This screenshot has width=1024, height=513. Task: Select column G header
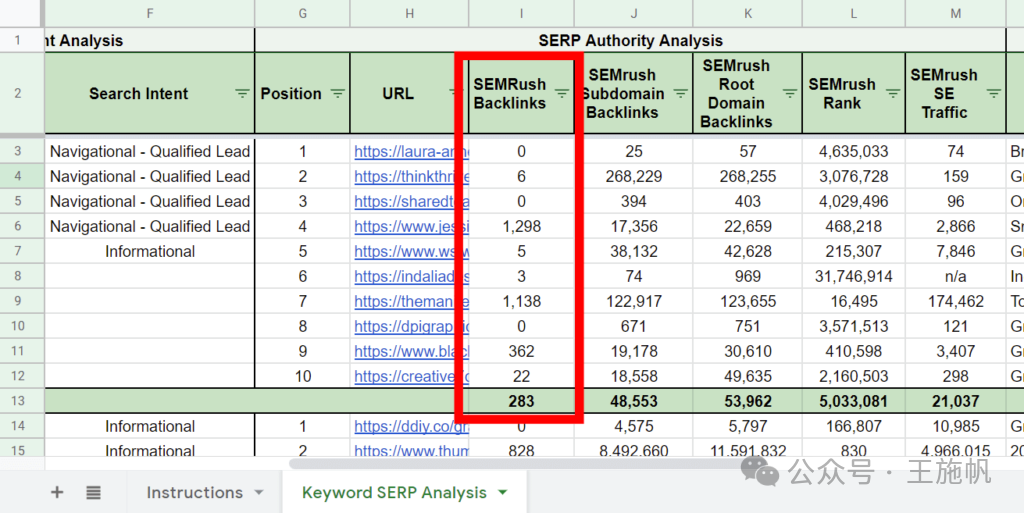[302, 13]
